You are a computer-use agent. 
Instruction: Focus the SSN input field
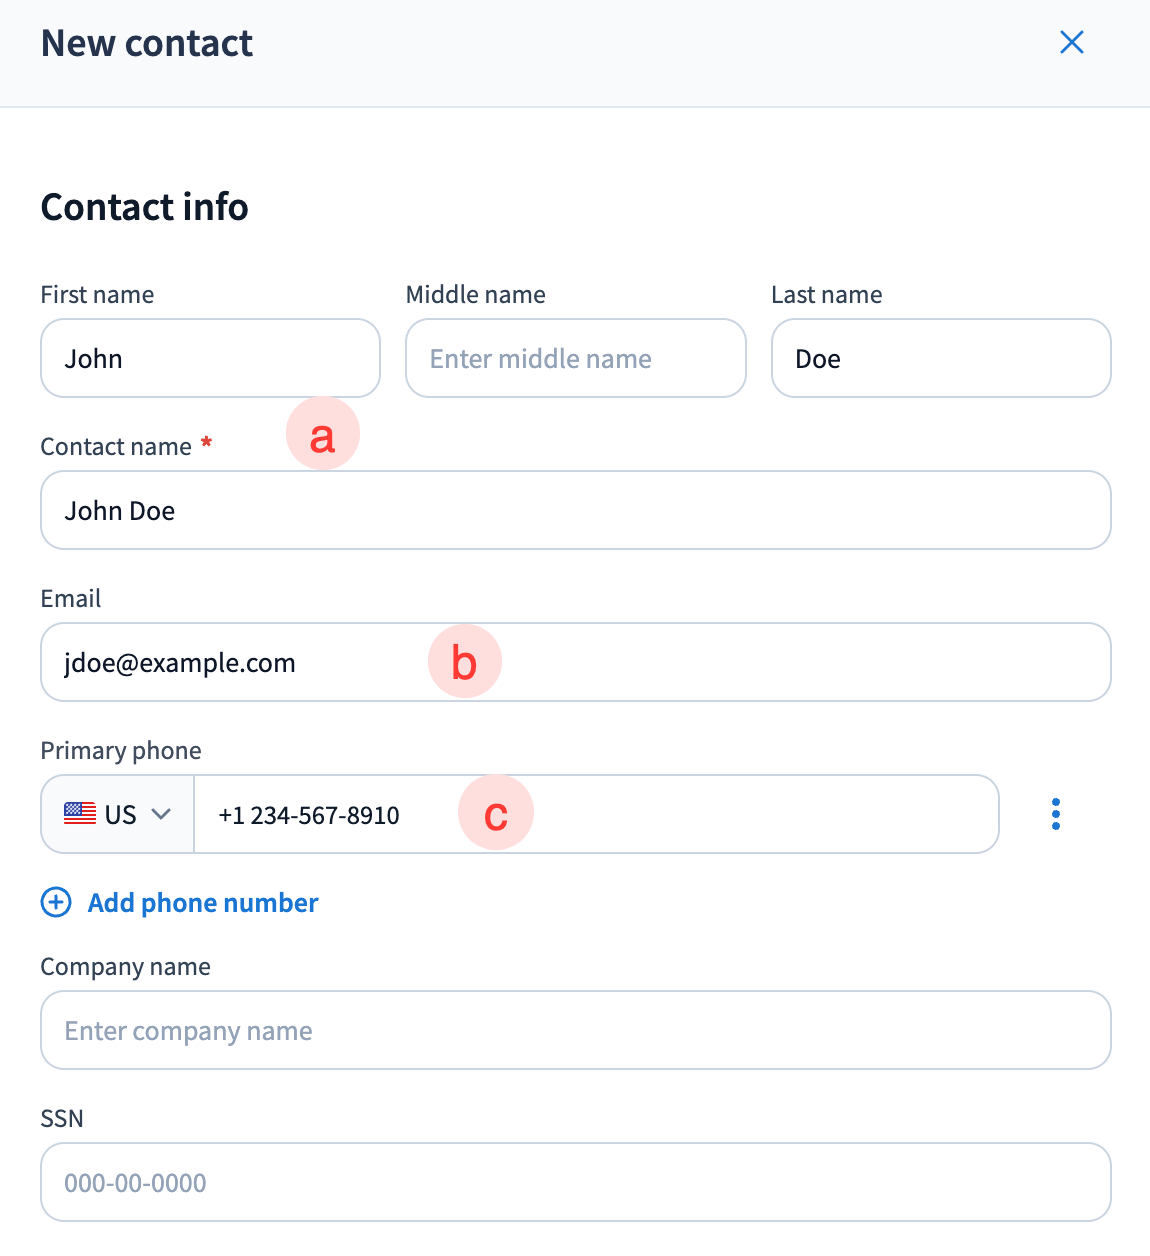(575, 1182)
